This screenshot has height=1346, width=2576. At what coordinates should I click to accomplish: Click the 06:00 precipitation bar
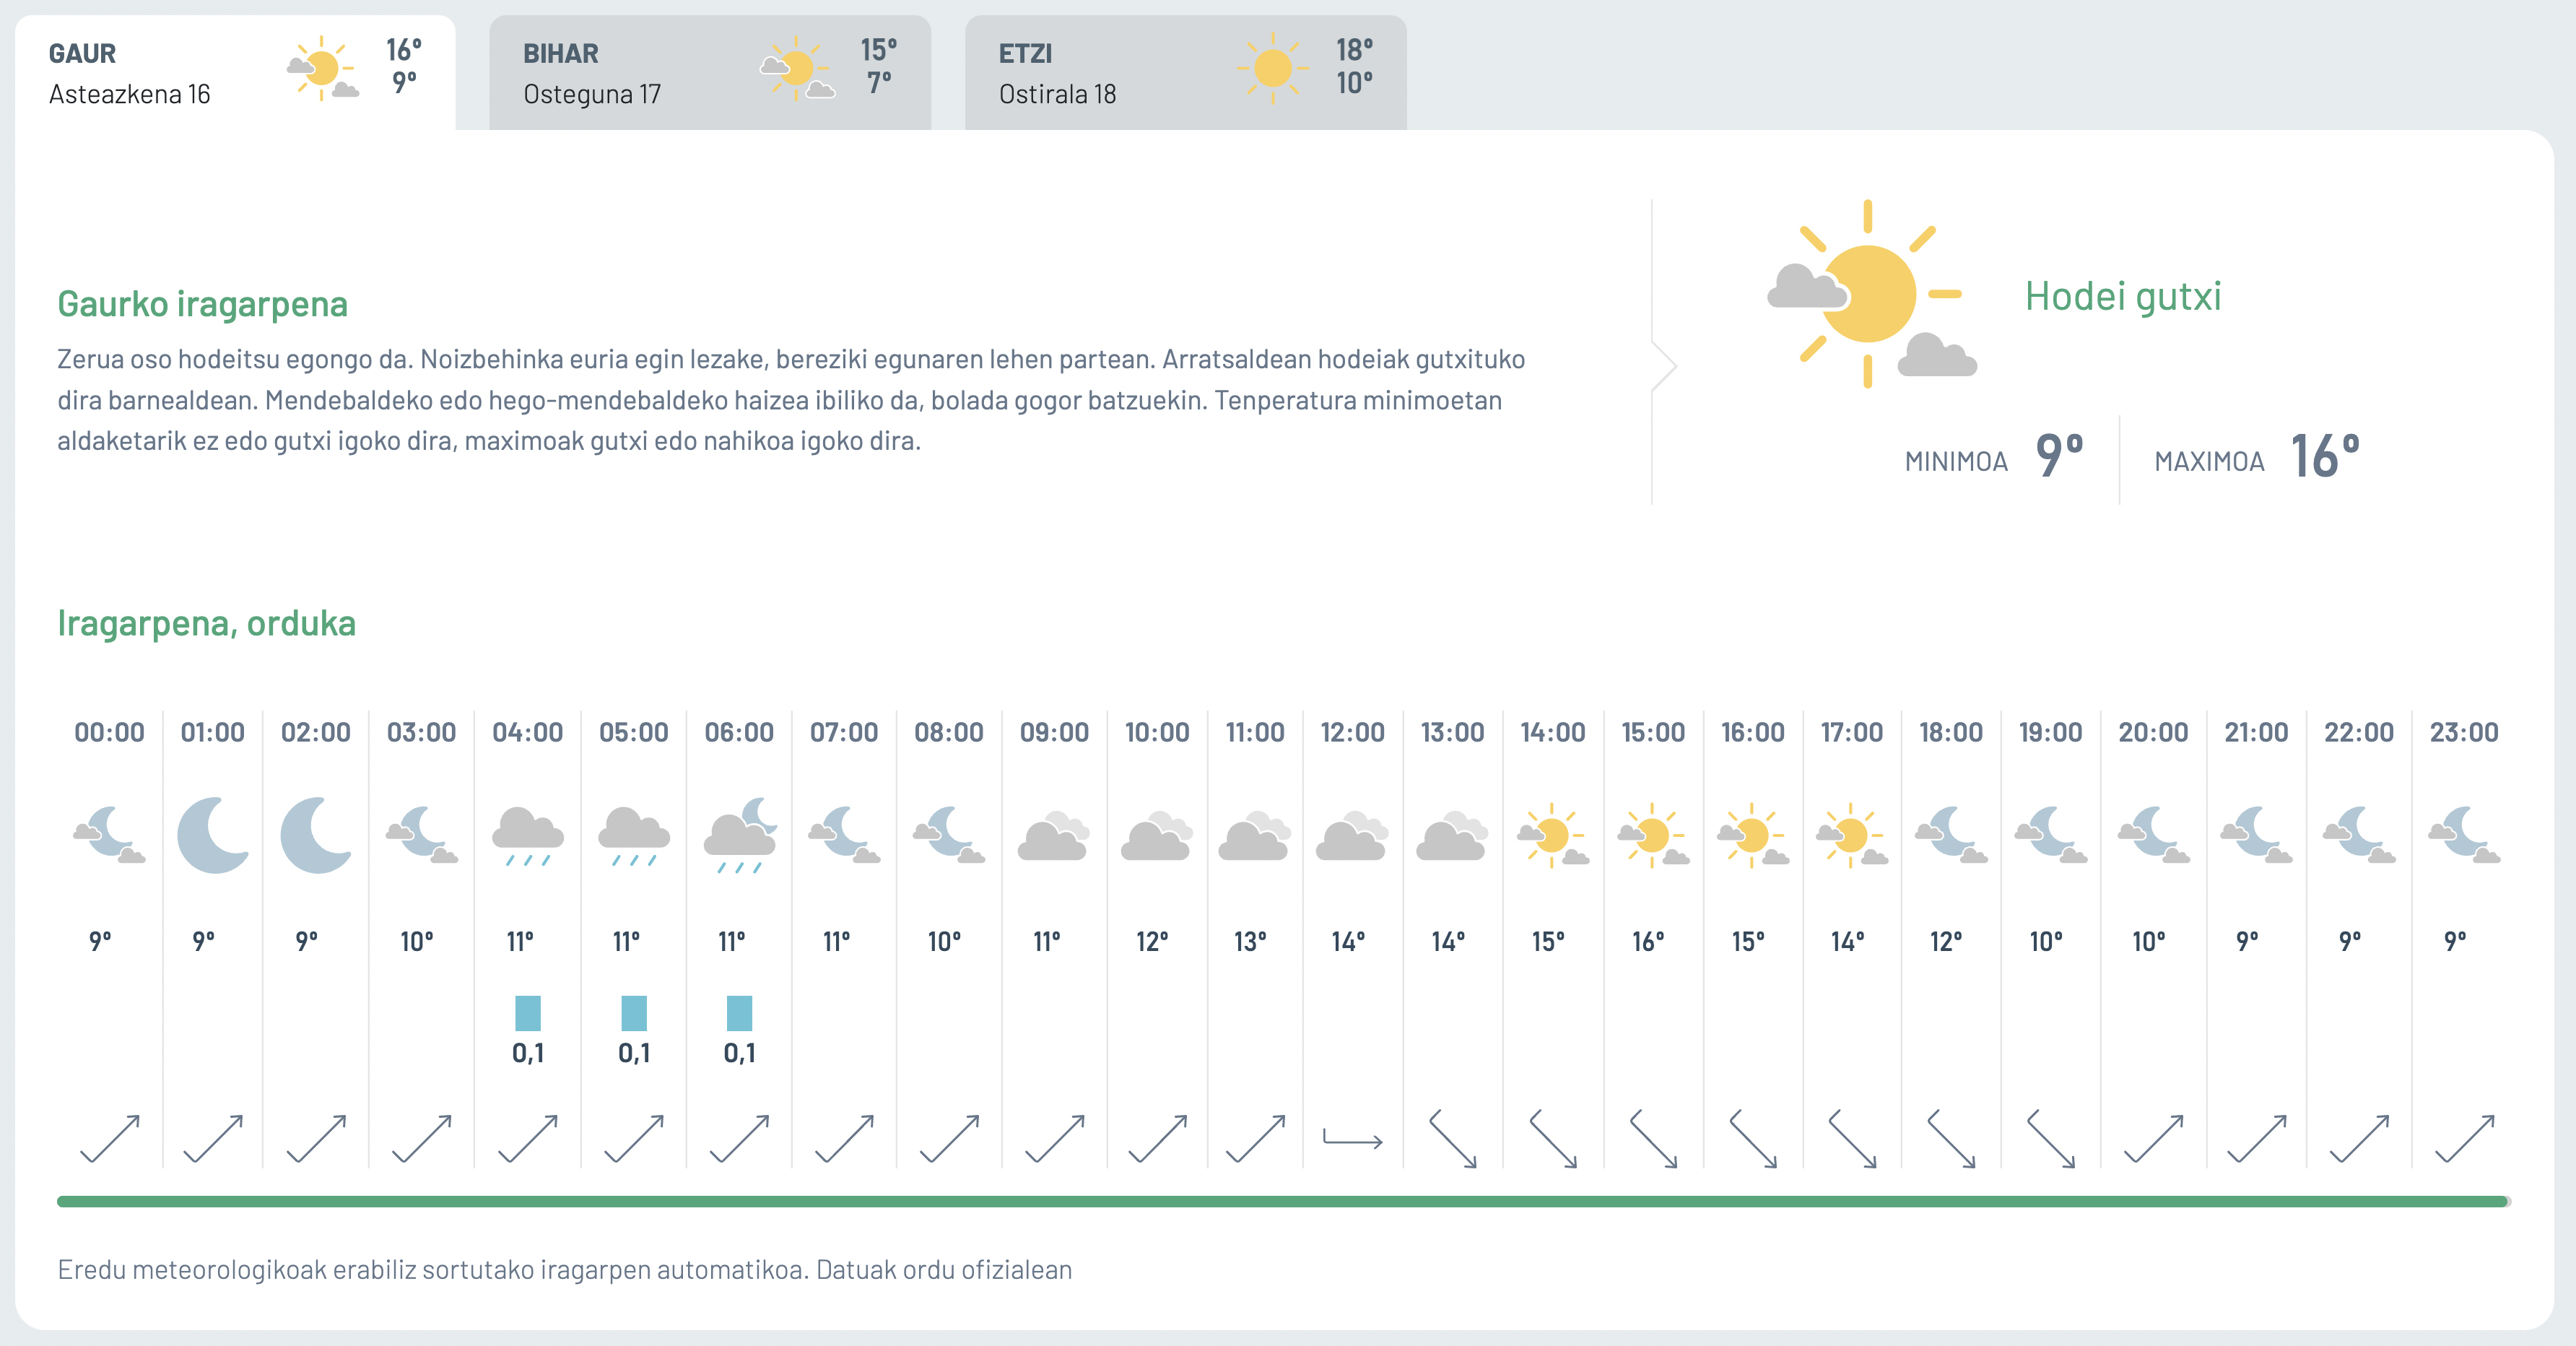point(740,1013)
